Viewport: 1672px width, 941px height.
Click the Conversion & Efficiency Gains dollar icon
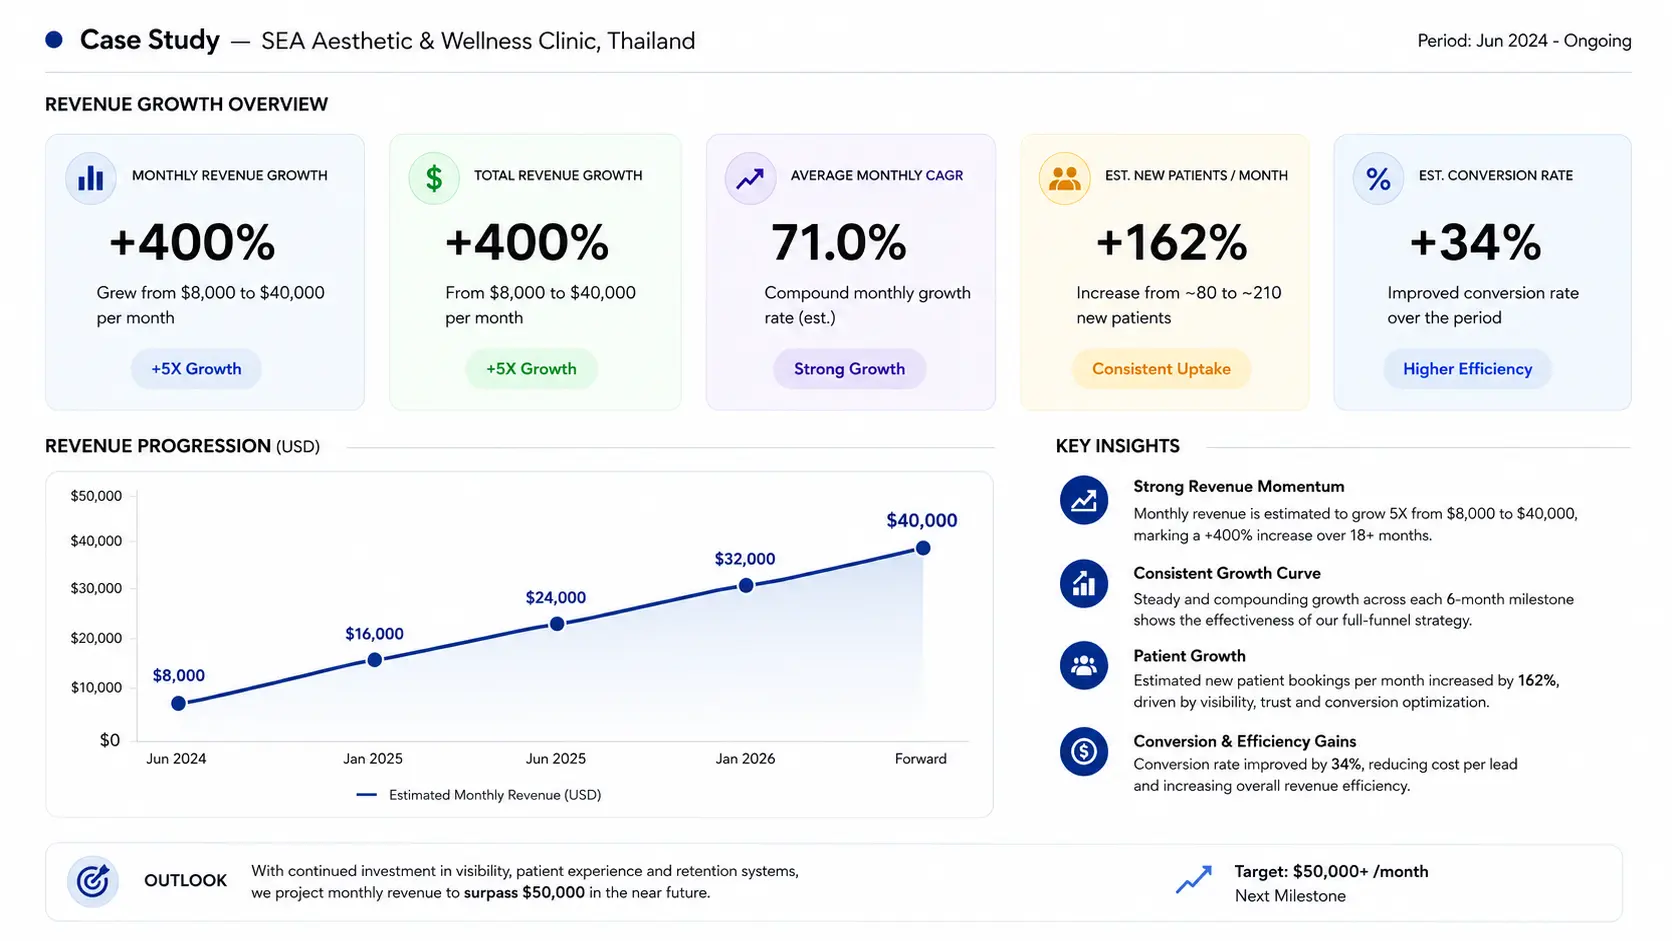coord(1084,751)
